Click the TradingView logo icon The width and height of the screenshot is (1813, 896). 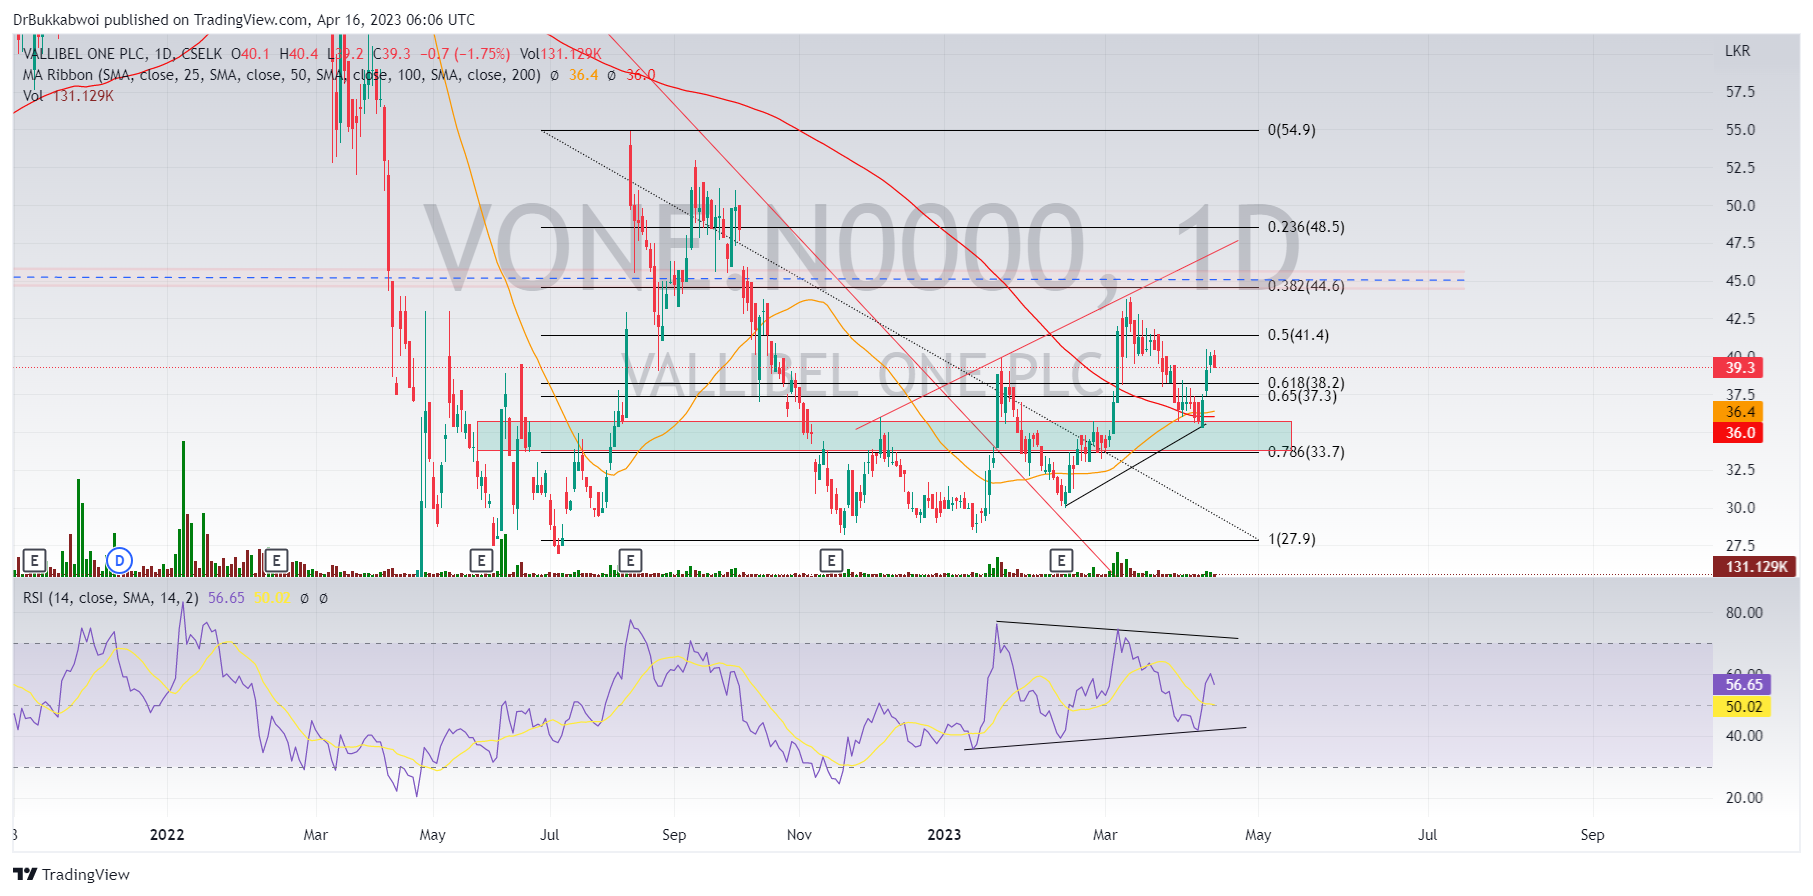25,874
